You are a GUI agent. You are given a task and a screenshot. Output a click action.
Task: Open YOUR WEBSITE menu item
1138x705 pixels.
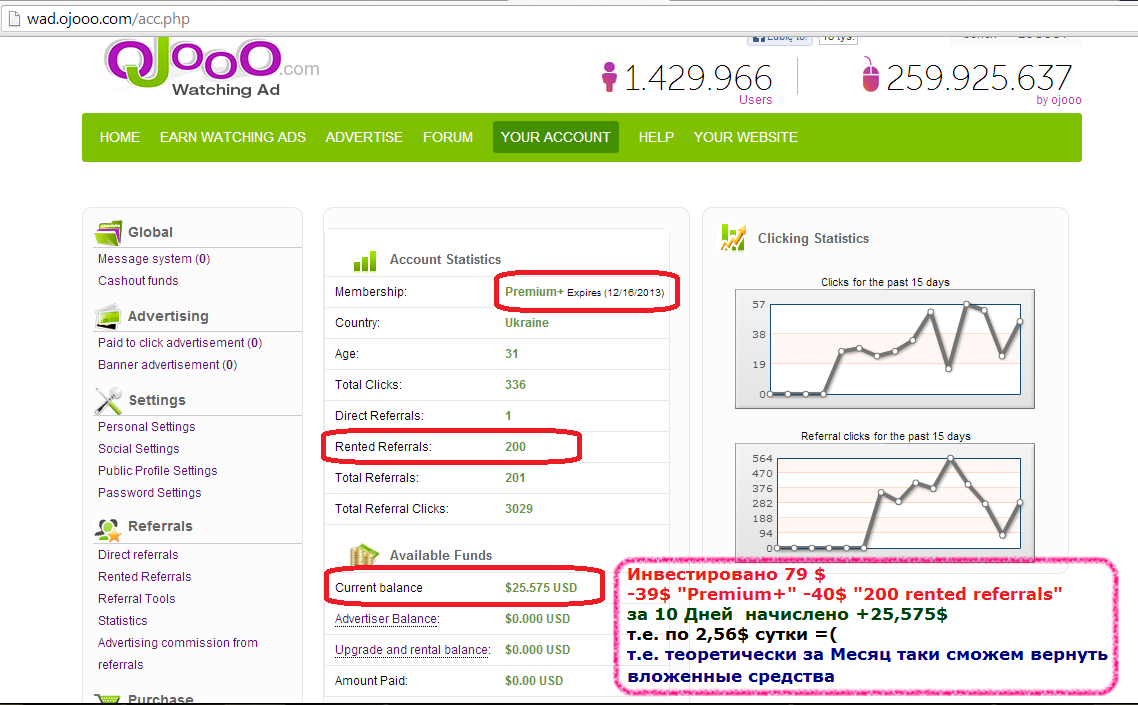tap(745, 137)
